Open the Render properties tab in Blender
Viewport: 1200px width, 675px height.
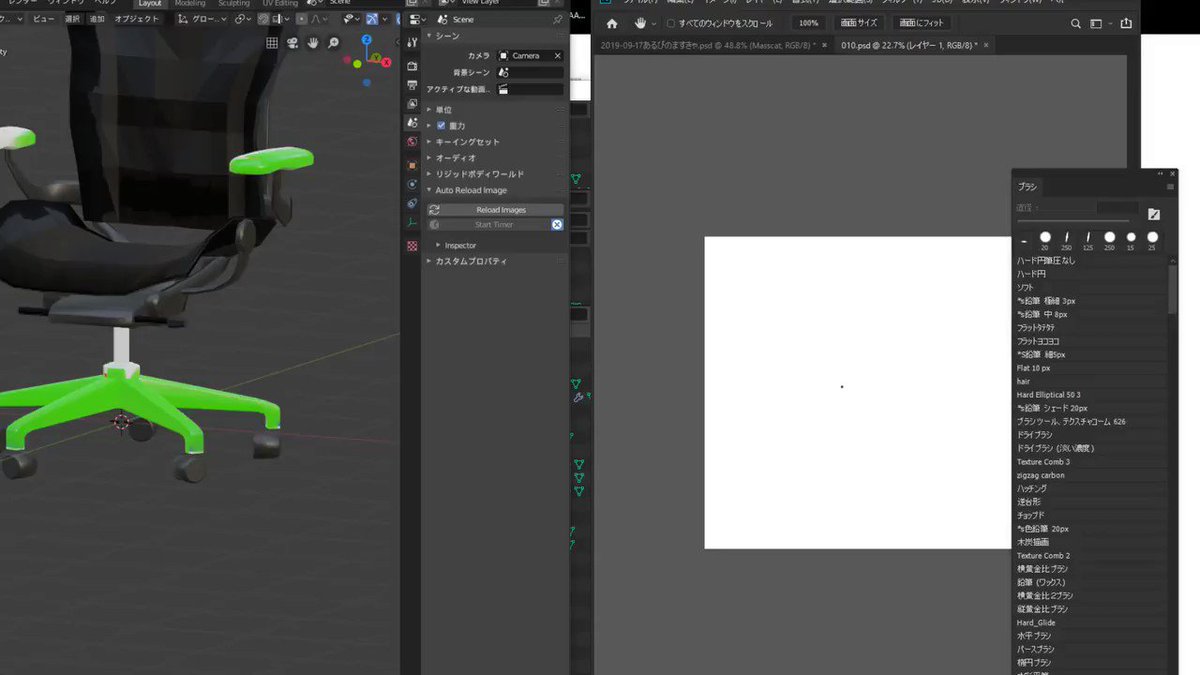click(412, 65)
